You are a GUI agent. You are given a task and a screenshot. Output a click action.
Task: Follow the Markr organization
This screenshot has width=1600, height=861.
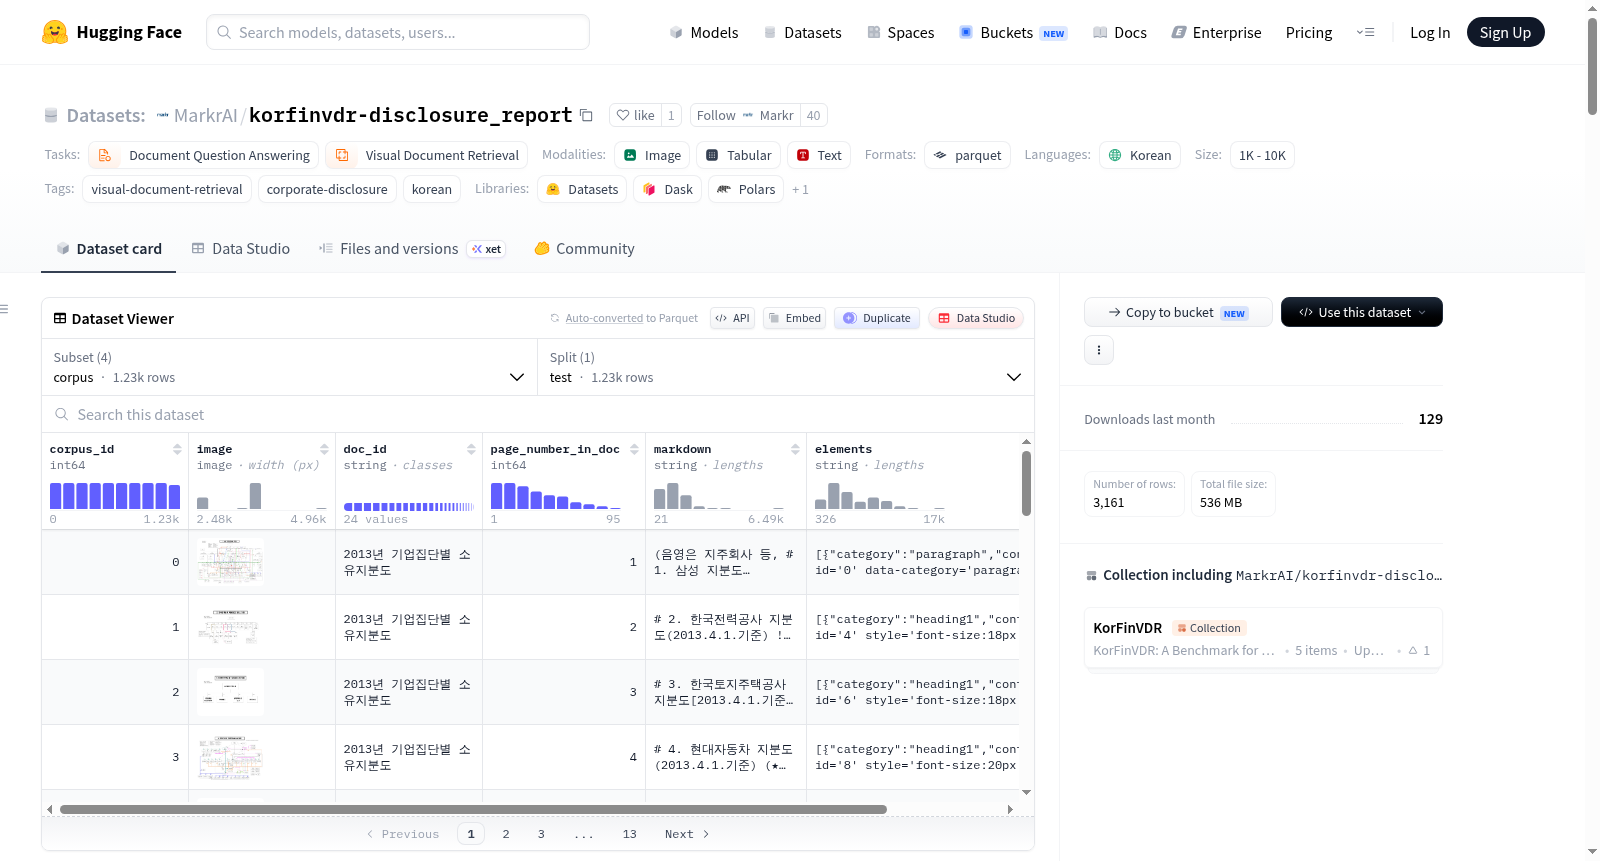pyautogui.click(x=745, y=116)
